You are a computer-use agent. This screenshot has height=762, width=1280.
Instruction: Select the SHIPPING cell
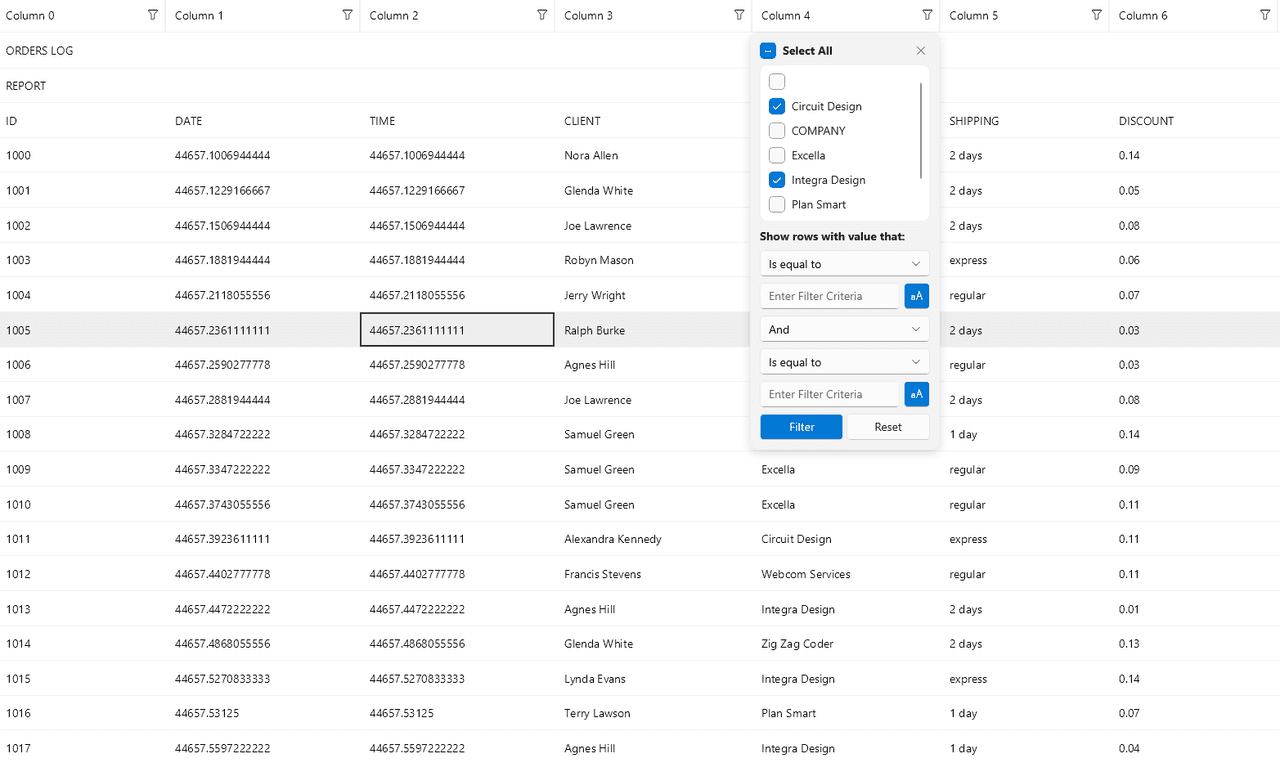pyautogui.click(x=1026, y=121)
